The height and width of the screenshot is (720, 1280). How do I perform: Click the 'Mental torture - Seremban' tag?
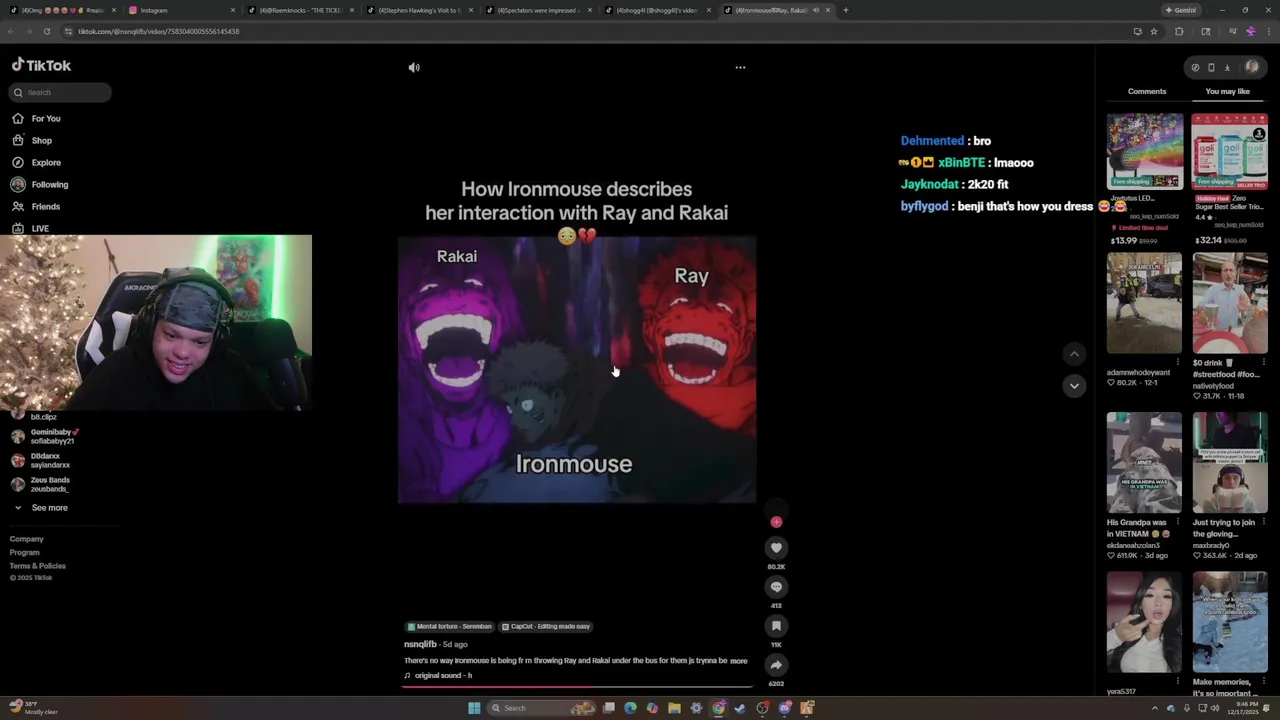point(450,627)
